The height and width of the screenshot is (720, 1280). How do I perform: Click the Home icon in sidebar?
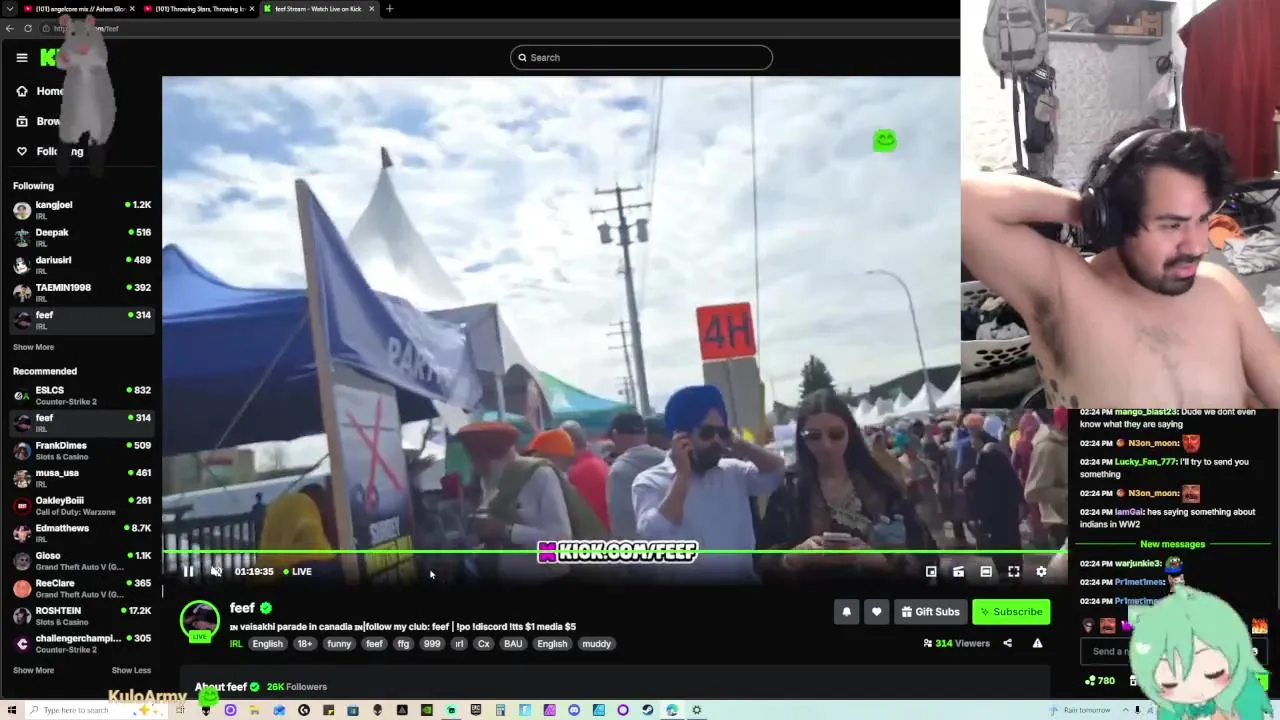pyautogui.click(x=22, y=91)
